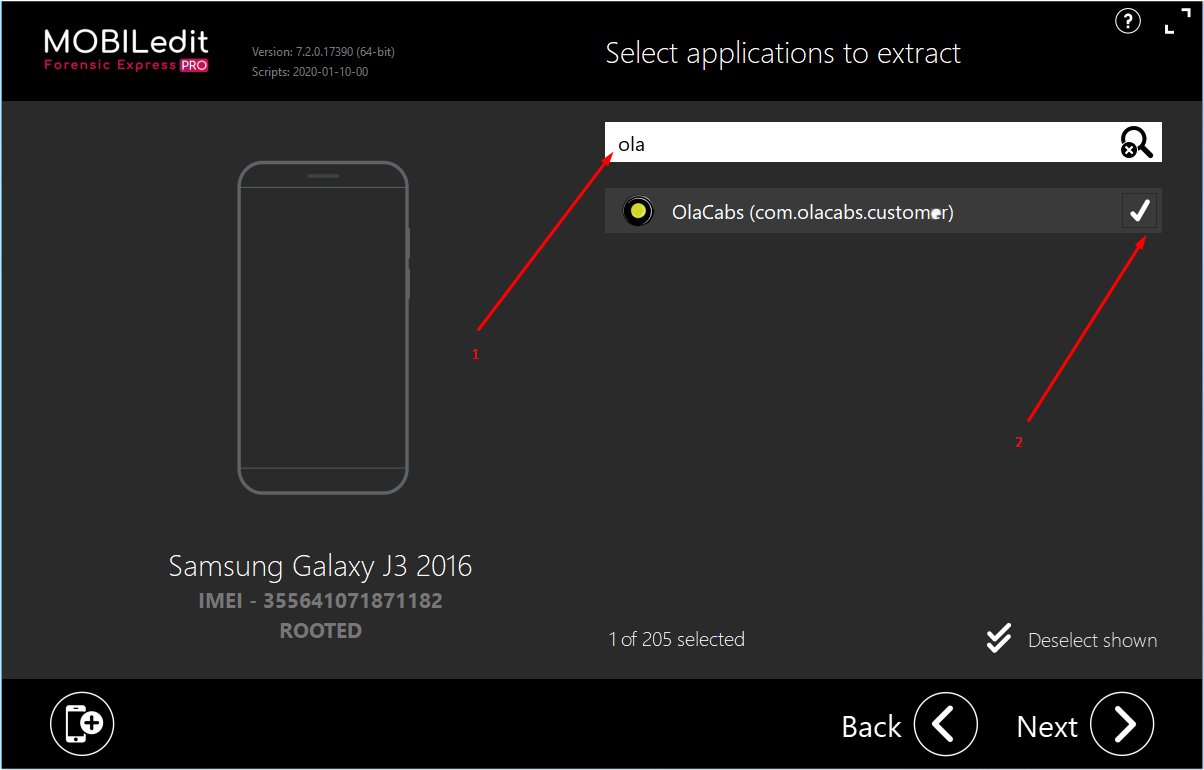Select the OlaCabs (com.olacabs.customer) row

[883, 211]
